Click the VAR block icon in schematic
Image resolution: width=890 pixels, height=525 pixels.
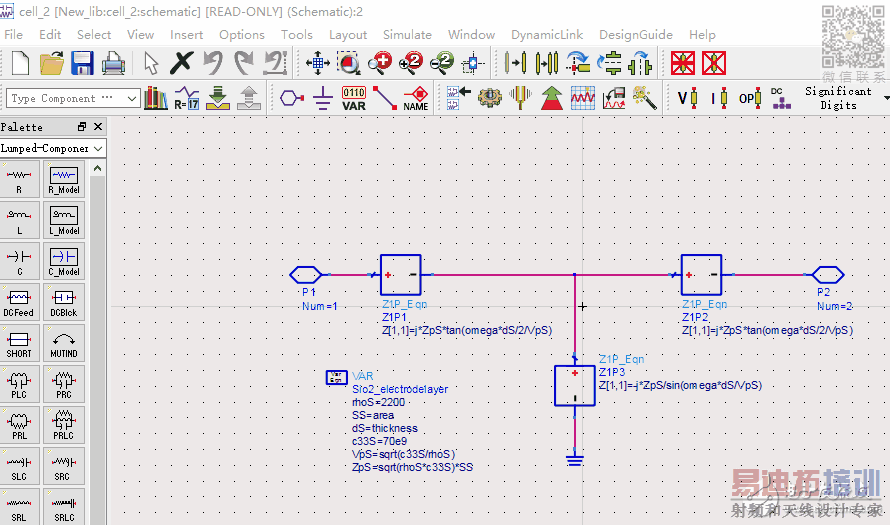point(337,377)
